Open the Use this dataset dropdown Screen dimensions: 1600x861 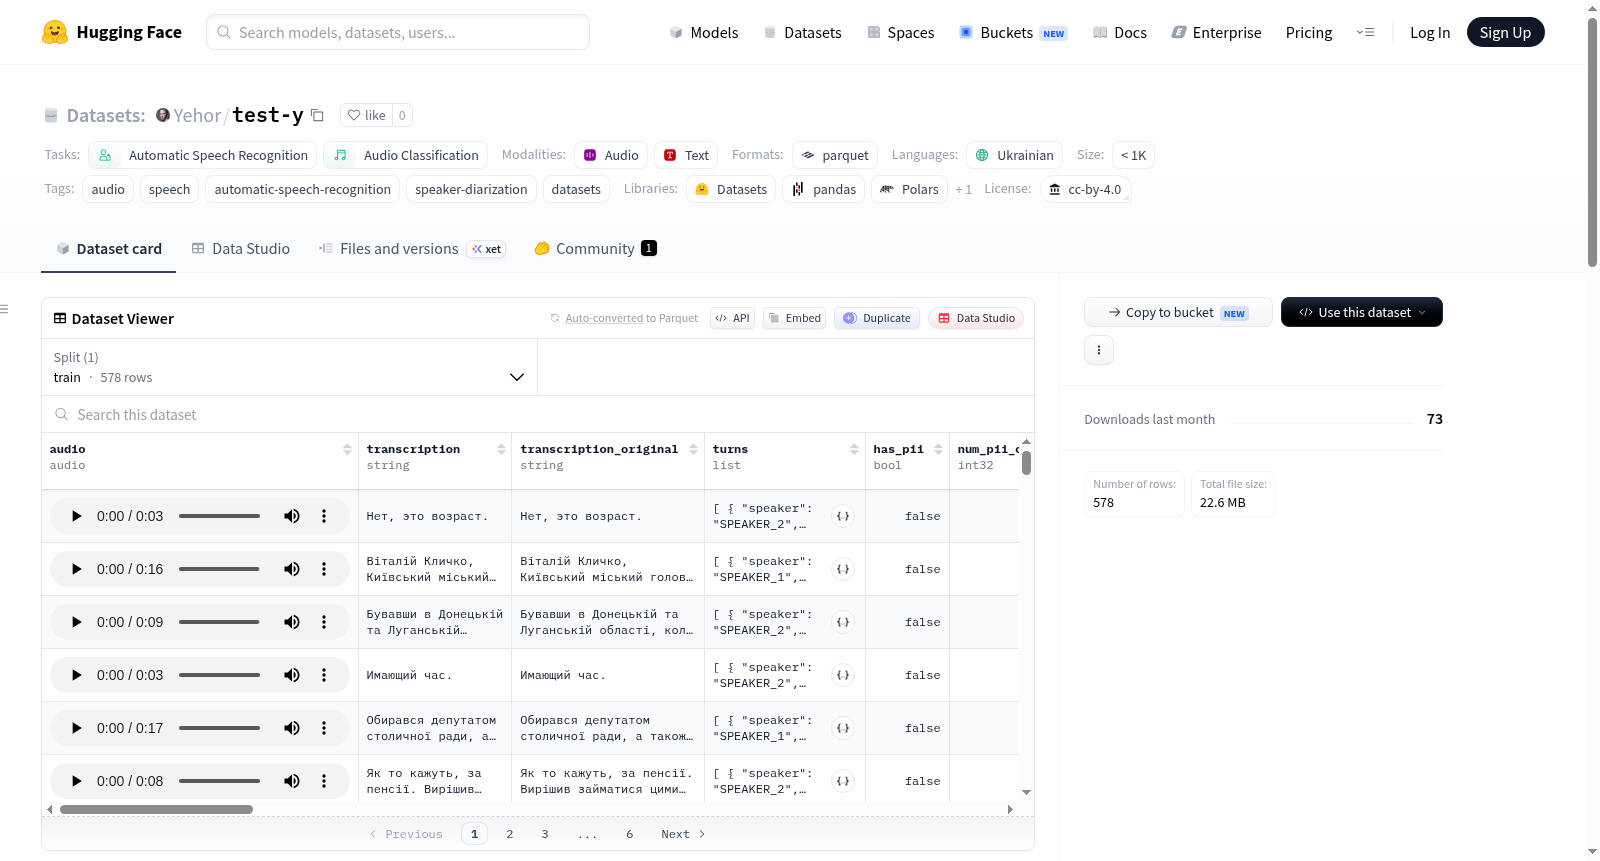click(x=1362, y=312)
